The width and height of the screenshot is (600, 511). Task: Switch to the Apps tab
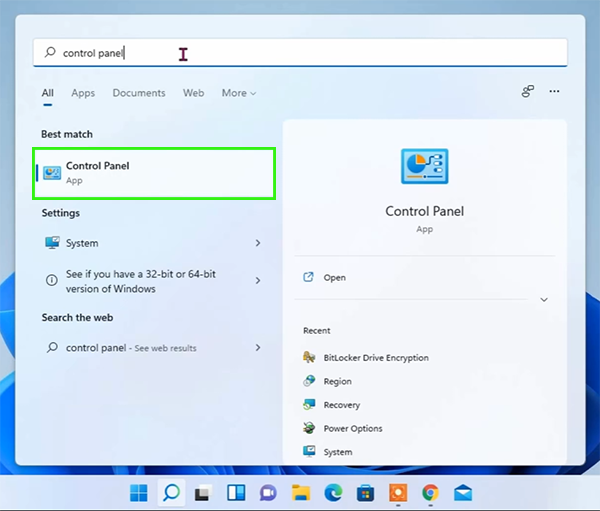(83, 93)
